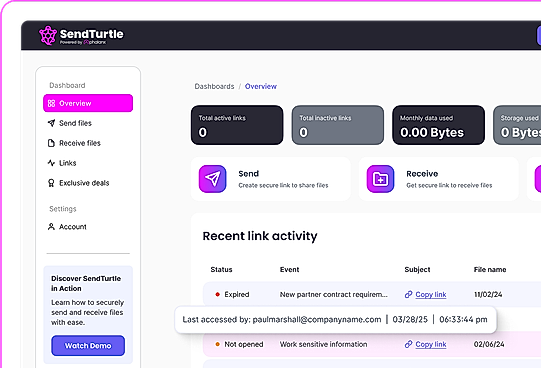Click the purple Receive folder tile icon

point(380,179)
